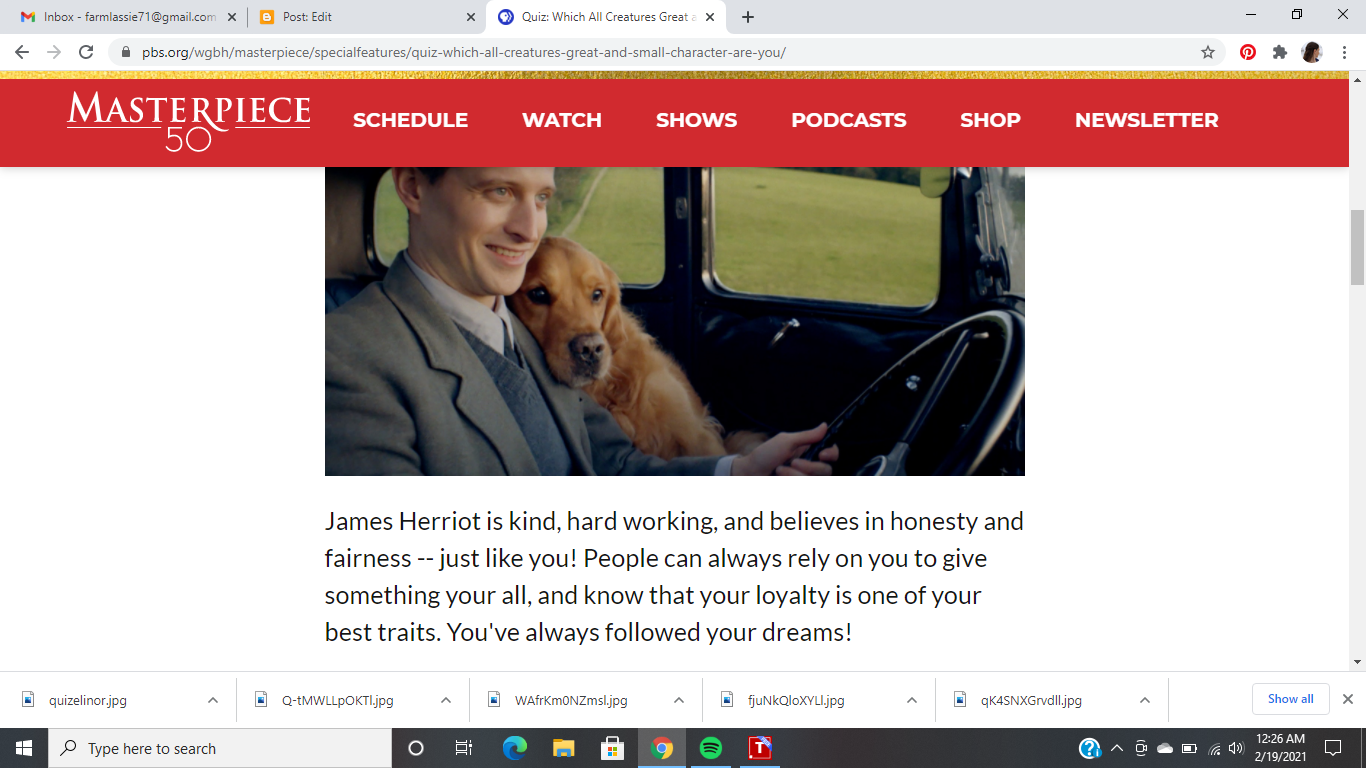Open the Extensions puzzle-piece menu
Screen dimensions: 1366x768
(x=1280, y=52)
